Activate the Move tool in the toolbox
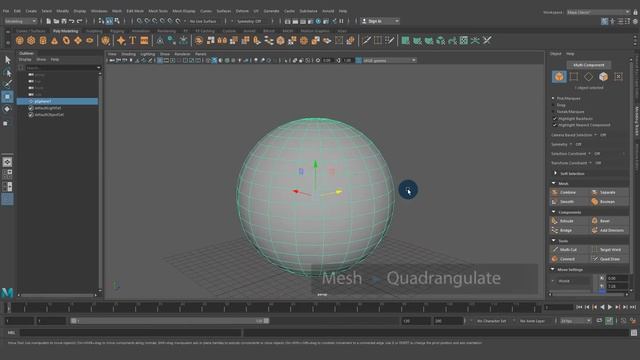The height and width of the screenshot is (360, 640). point(7,97)
